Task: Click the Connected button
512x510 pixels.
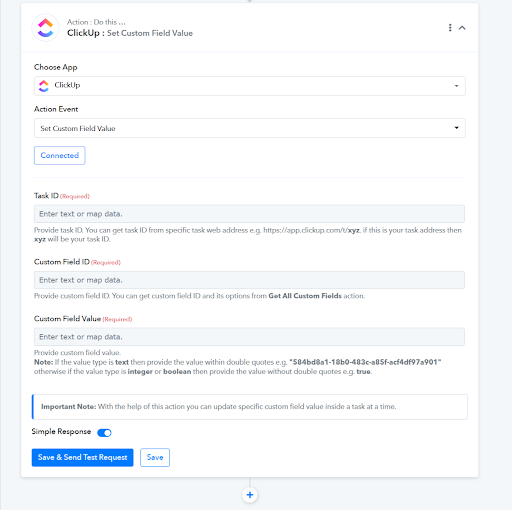Action: 60,155
